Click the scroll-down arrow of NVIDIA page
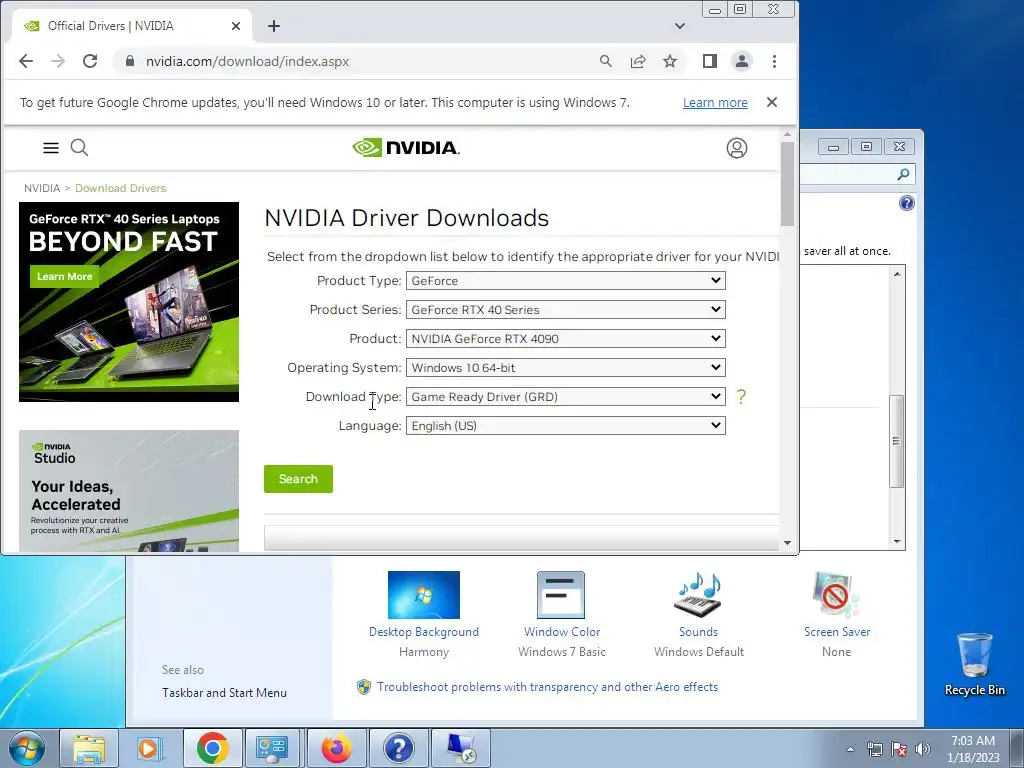Image resolution: width=1024 pixels, height=768 pixels. click(787, 543)
